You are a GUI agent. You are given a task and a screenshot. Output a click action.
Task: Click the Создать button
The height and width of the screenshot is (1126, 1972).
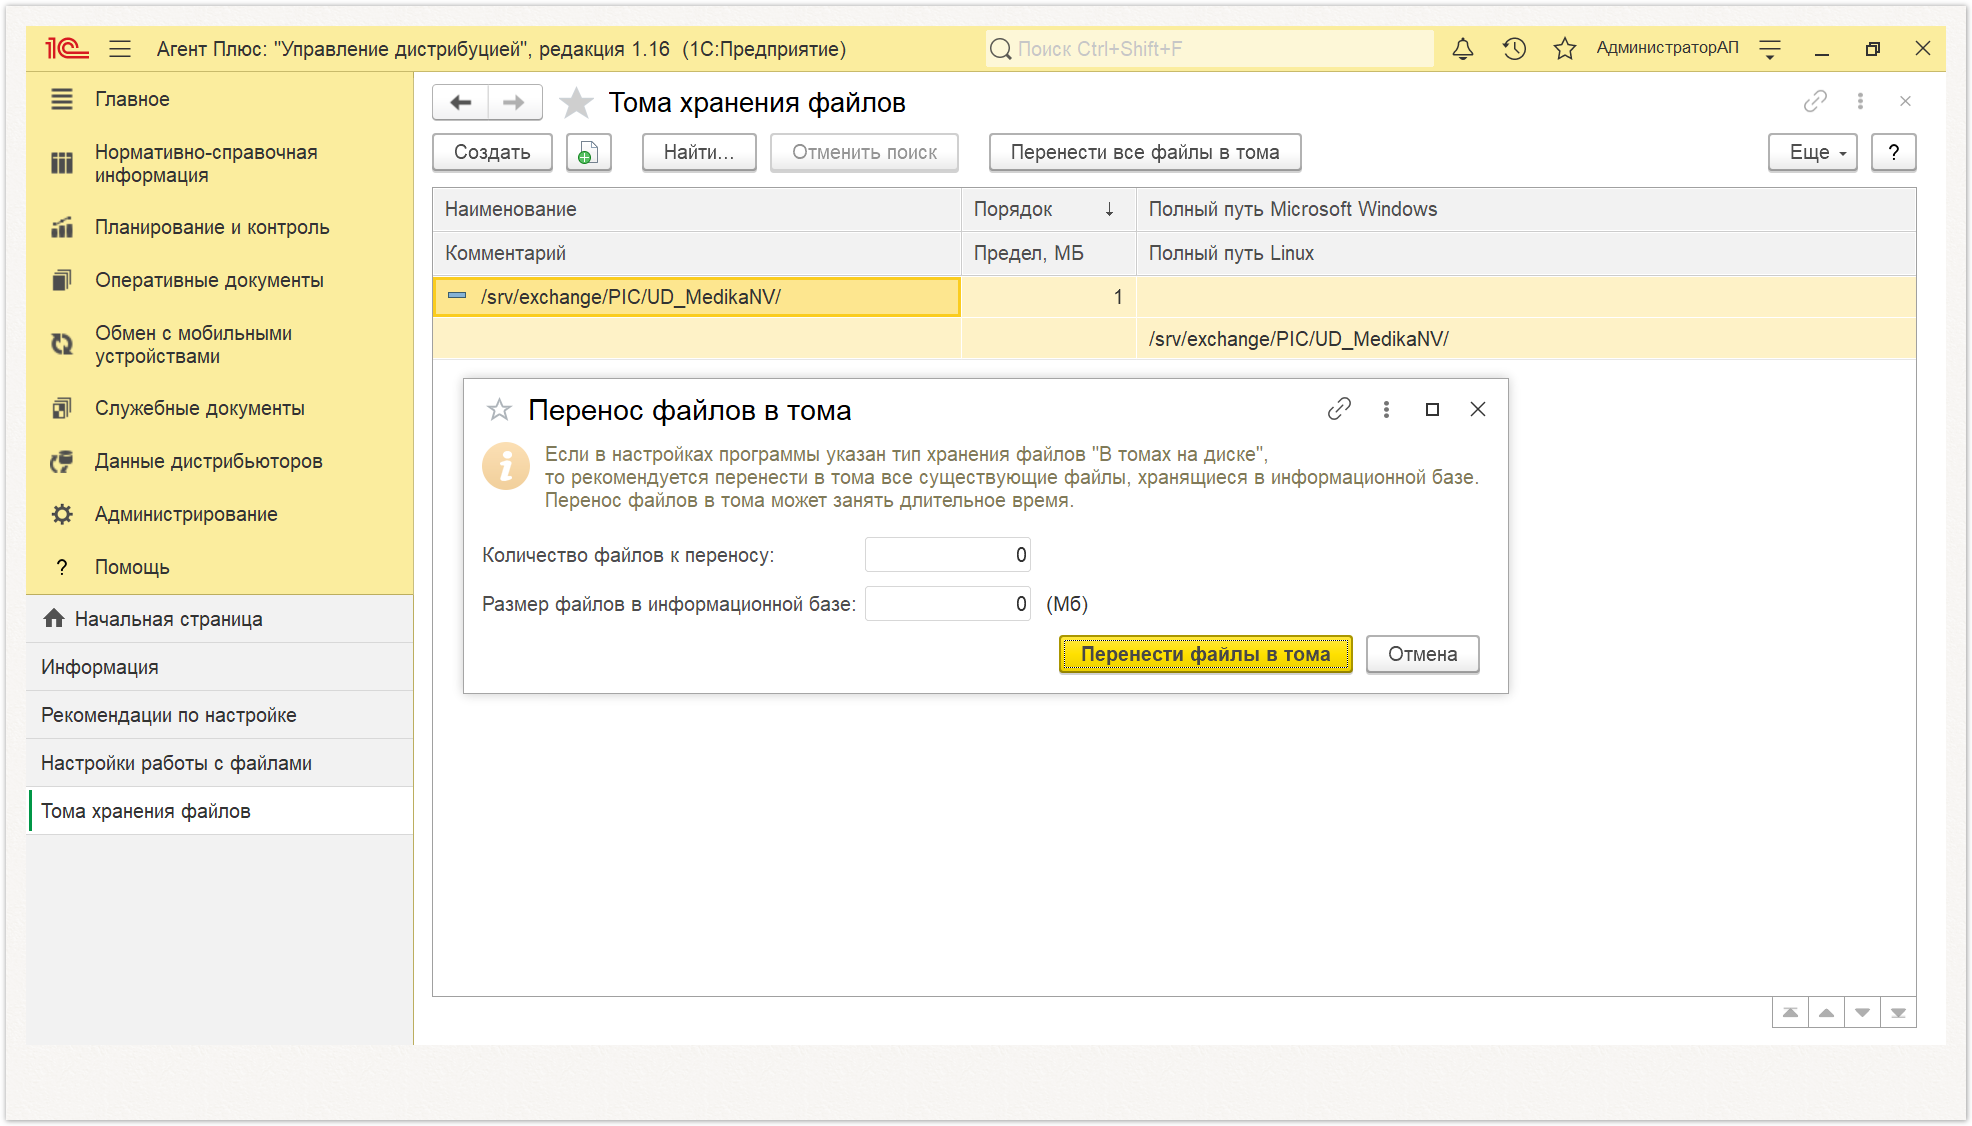492,152
